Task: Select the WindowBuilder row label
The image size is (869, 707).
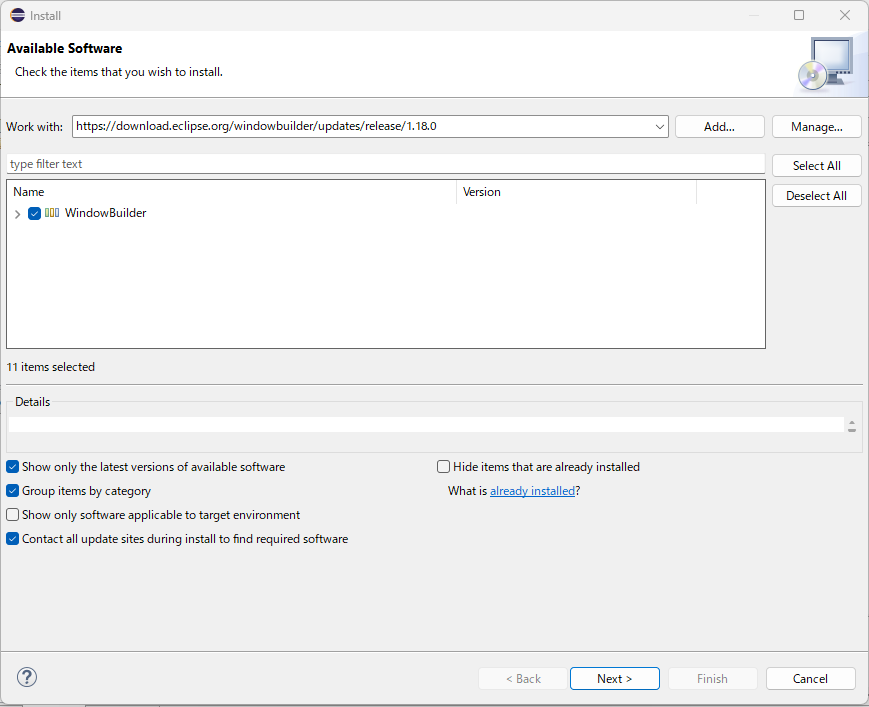Action: pyautogui.click(x=105, y=213)
